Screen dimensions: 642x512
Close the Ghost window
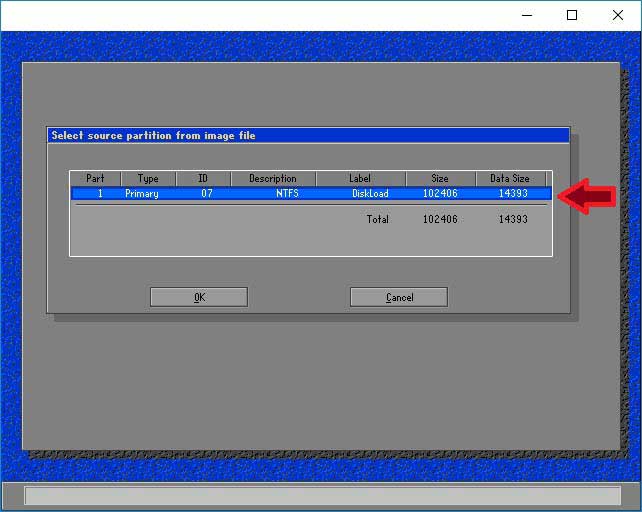617,15
